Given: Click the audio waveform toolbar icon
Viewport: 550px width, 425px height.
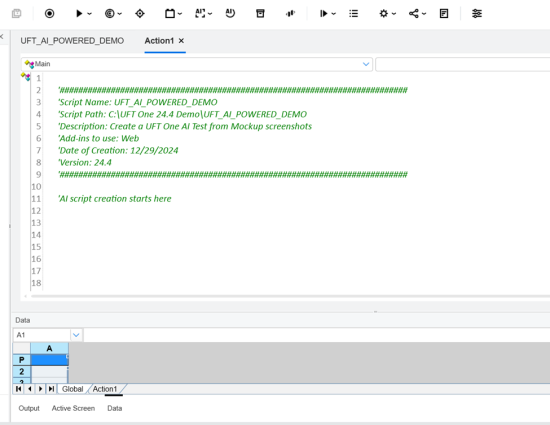Looking at the screenshot, I should point(290,14).
